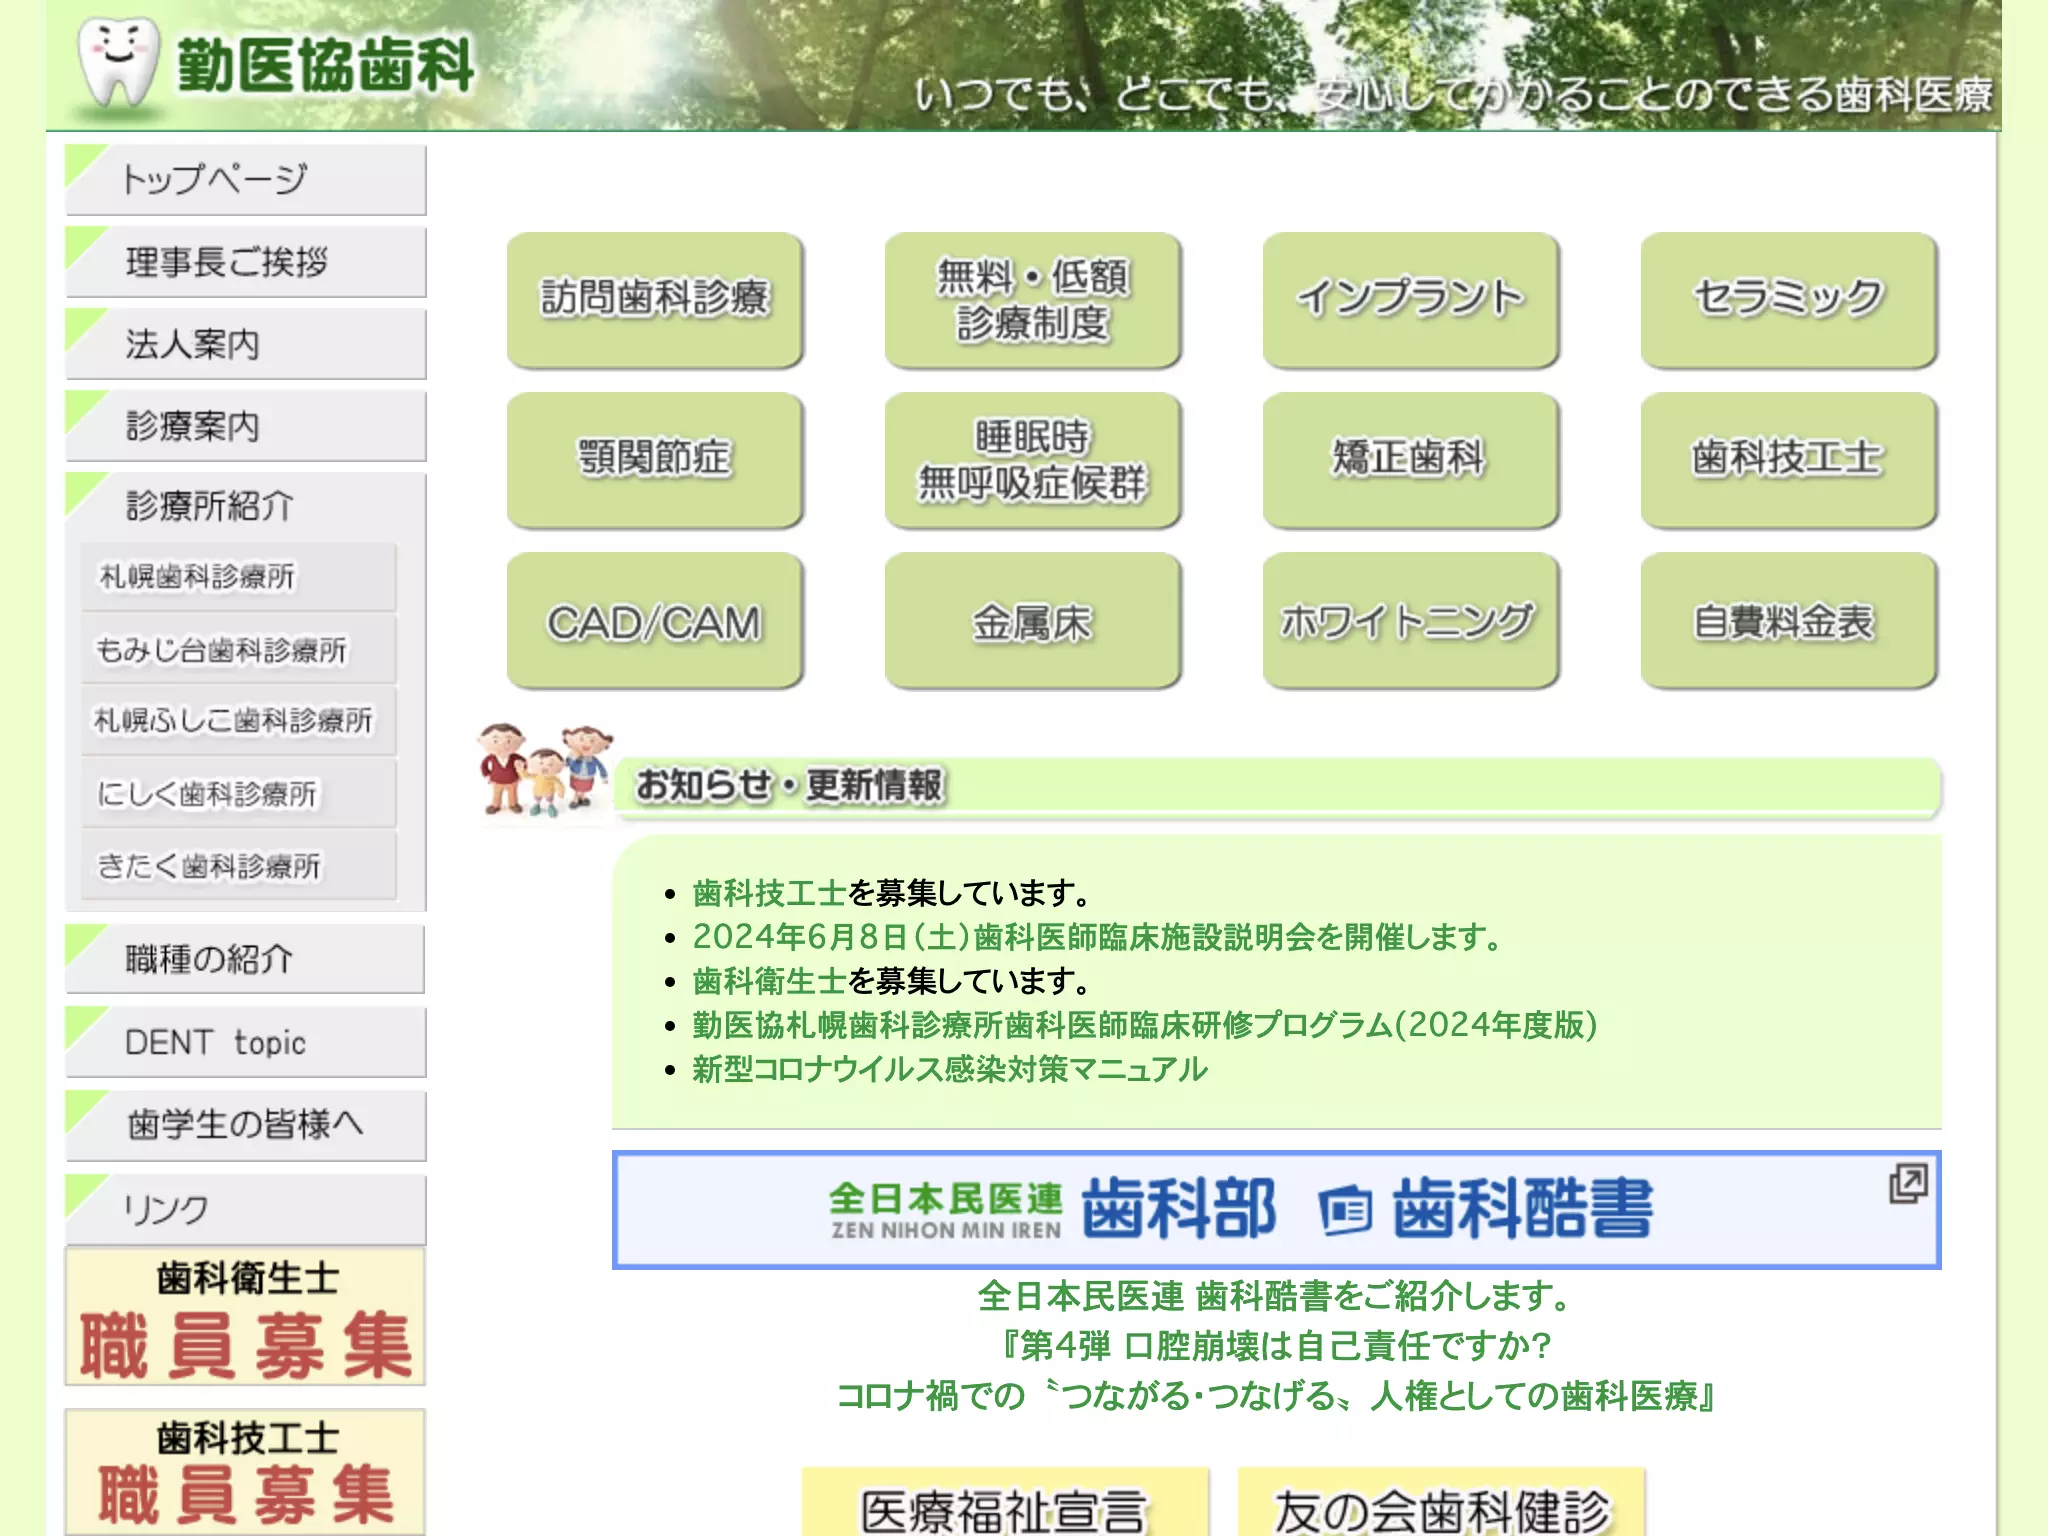Click 歯科技工士 職員募集 banner
Viewport: 2048px width, 1536px height.
click(246, 1472)
